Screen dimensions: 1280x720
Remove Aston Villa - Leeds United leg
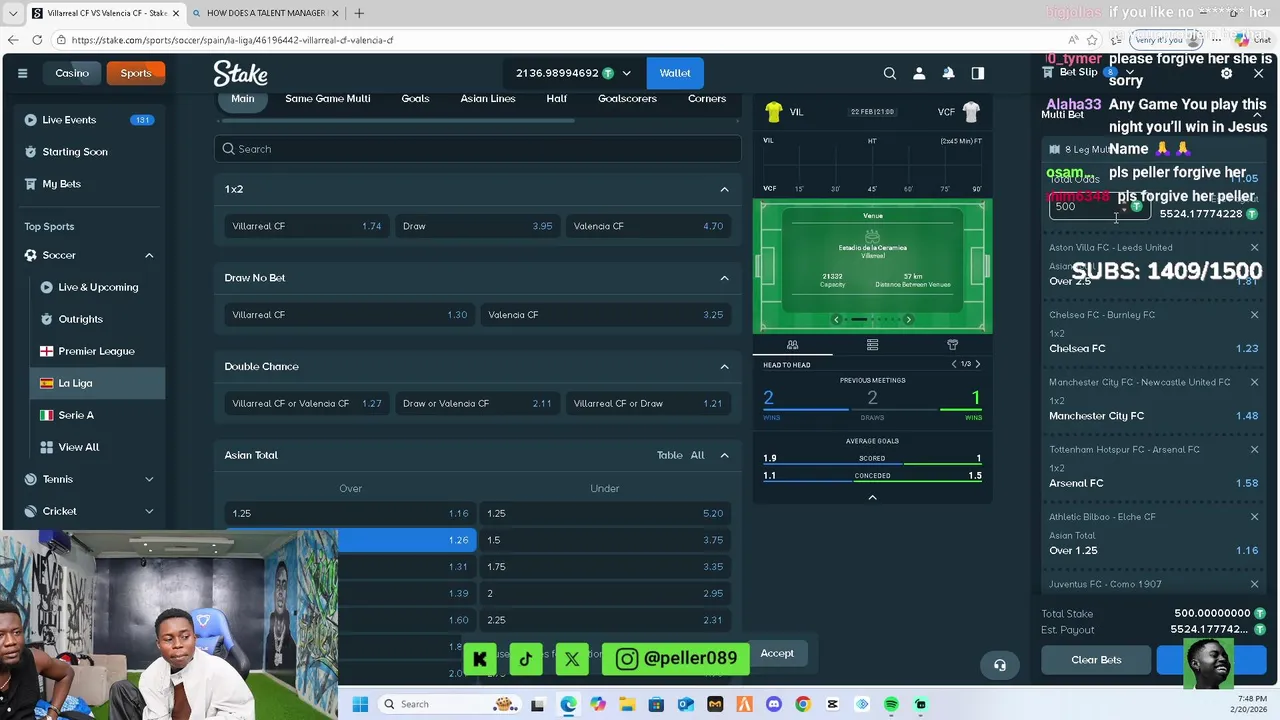pyautogui.click(x=1254, y=248)
